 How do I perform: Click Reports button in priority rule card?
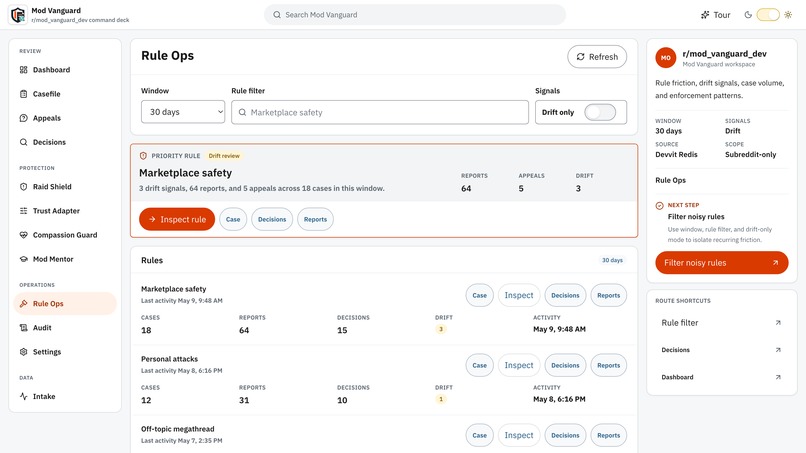click(315, 219)
